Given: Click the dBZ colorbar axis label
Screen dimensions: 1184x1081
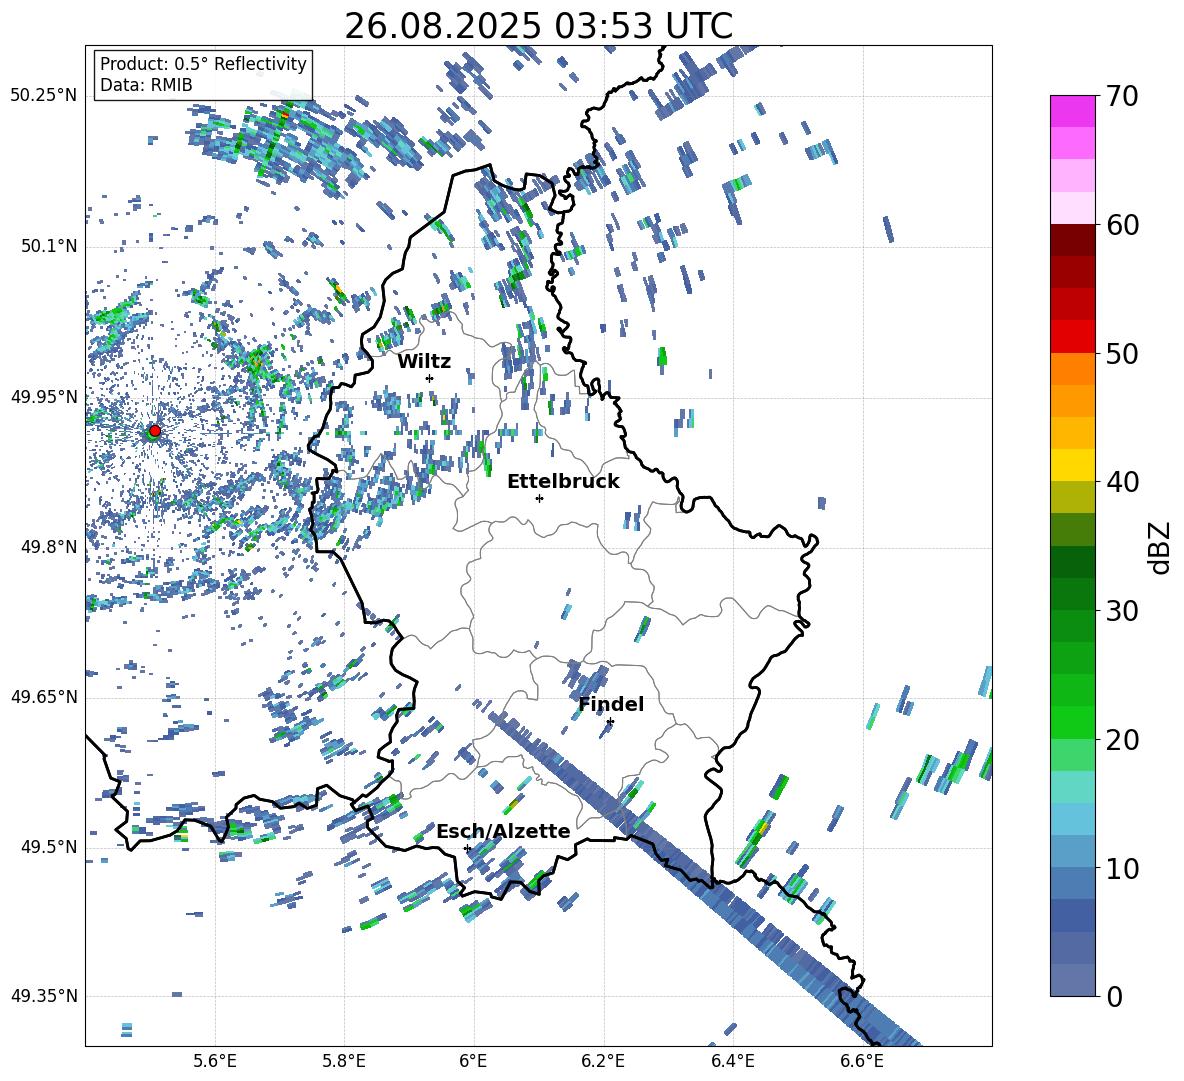Looking at the screenshot, I should [1160, 547].
